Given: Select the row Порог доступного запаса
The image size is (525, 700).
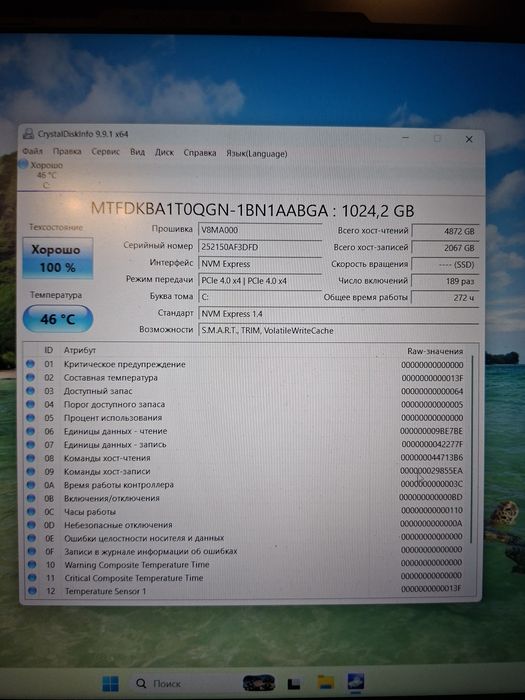Looking at the screenshot, I should (245, 404).
